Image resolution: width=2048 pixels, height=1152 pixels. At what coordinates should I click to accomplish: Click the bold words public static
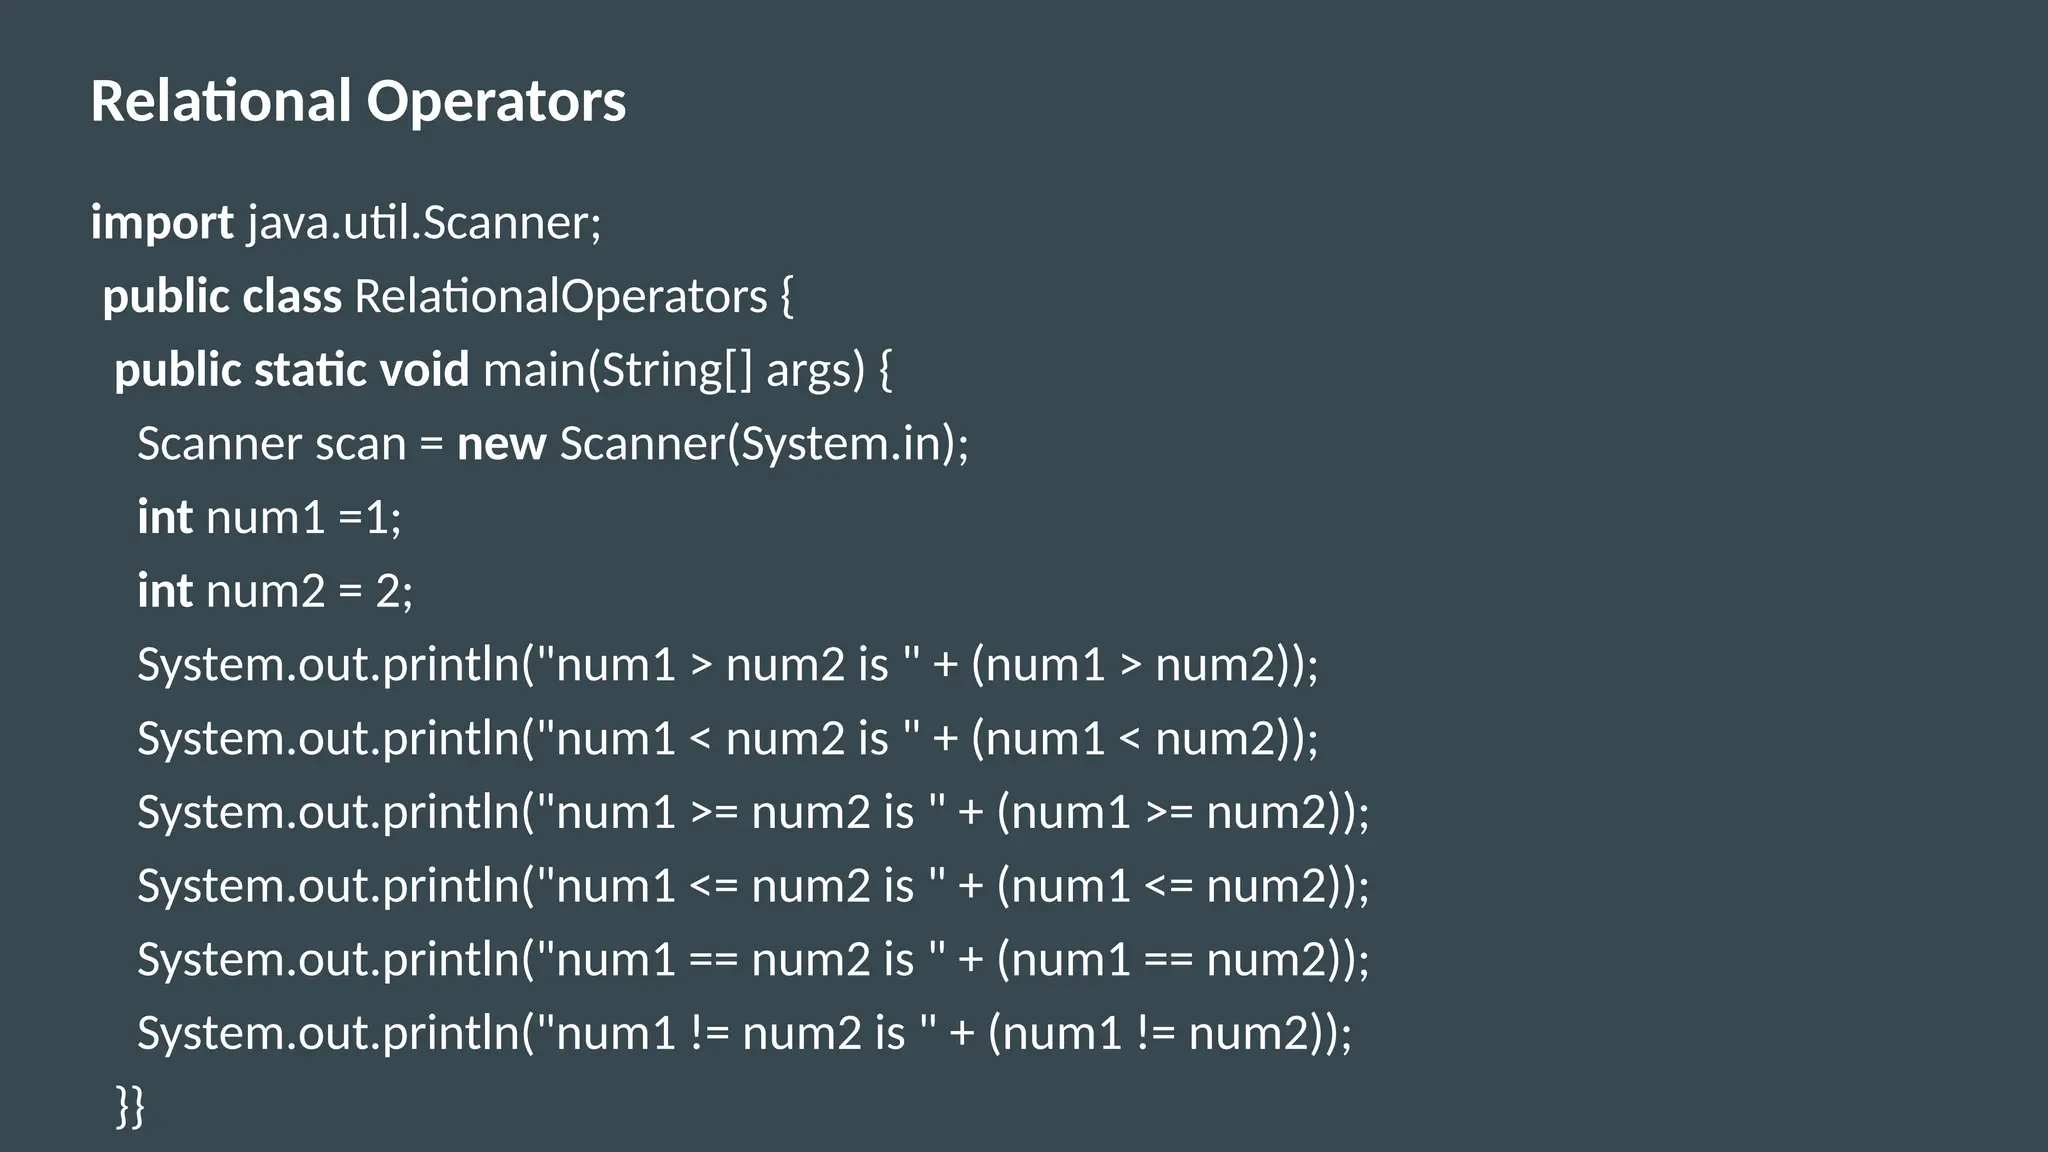tap(240, 370)
